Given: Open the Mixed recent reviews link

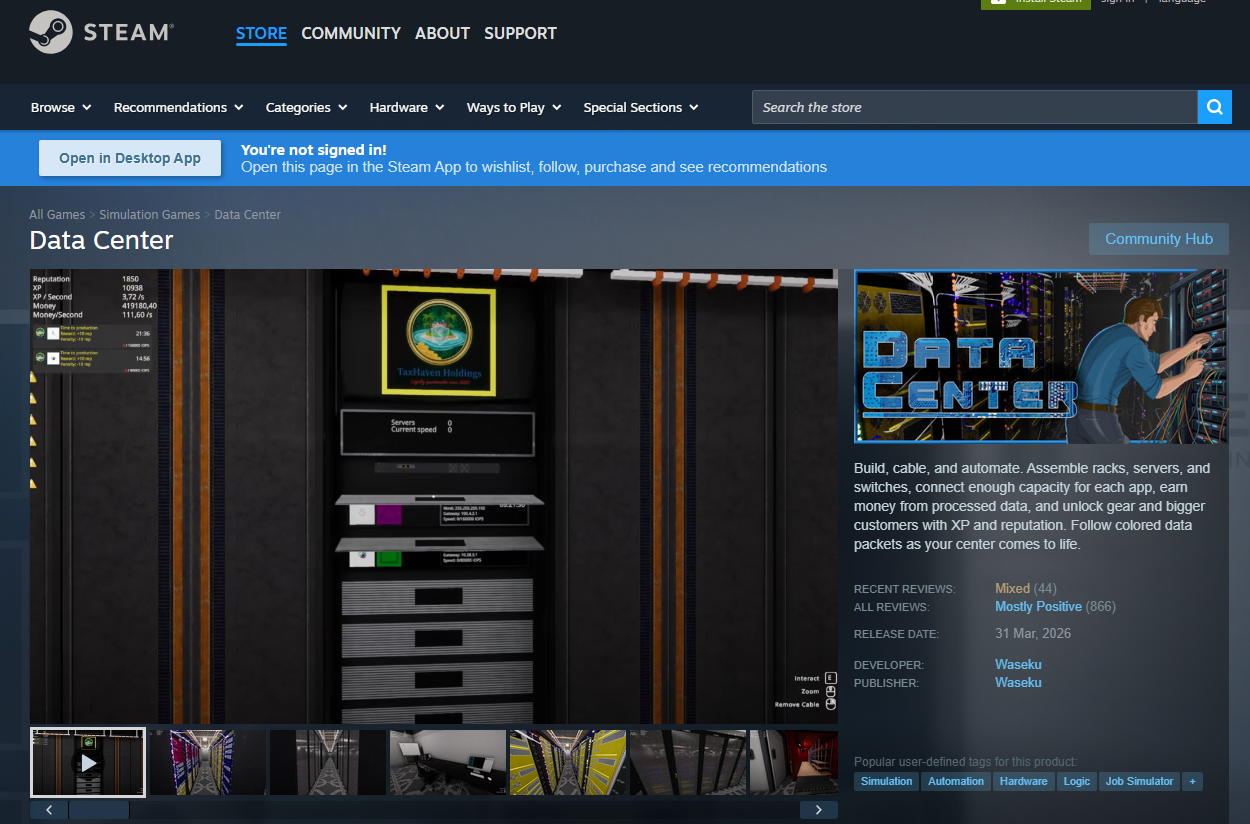Looking at the screenshot, I should pyautogui.click(x=1012, y=588).
